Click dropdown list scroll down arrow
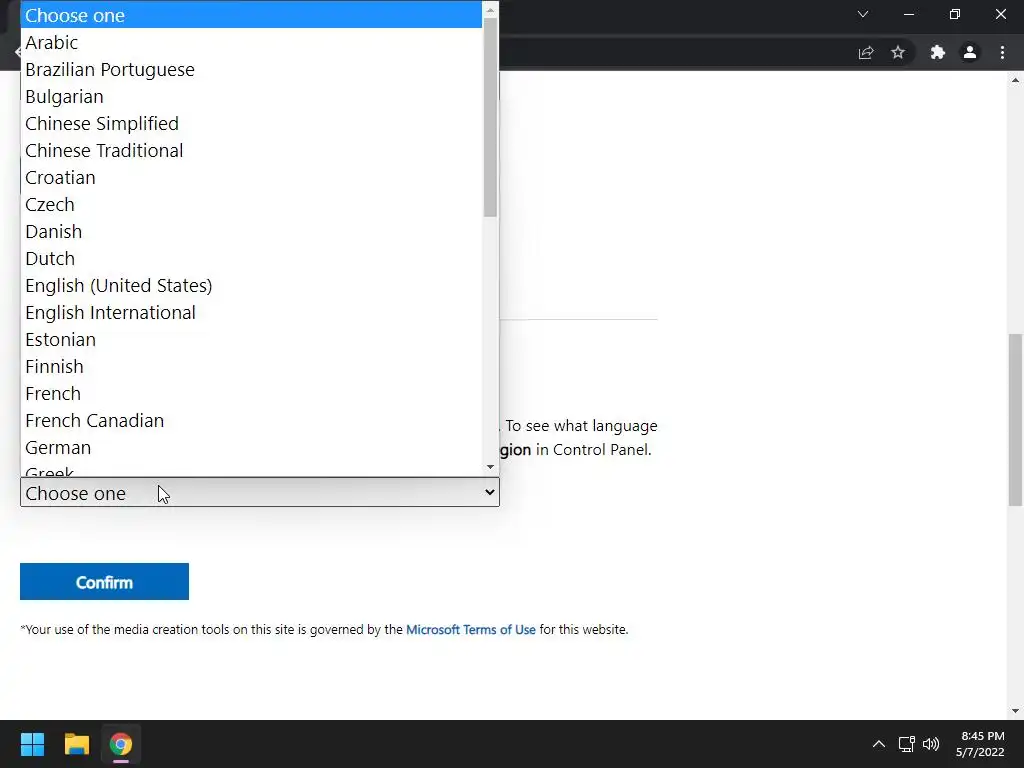Viewport: 1024px width, 768px height. tap(490, 467)
